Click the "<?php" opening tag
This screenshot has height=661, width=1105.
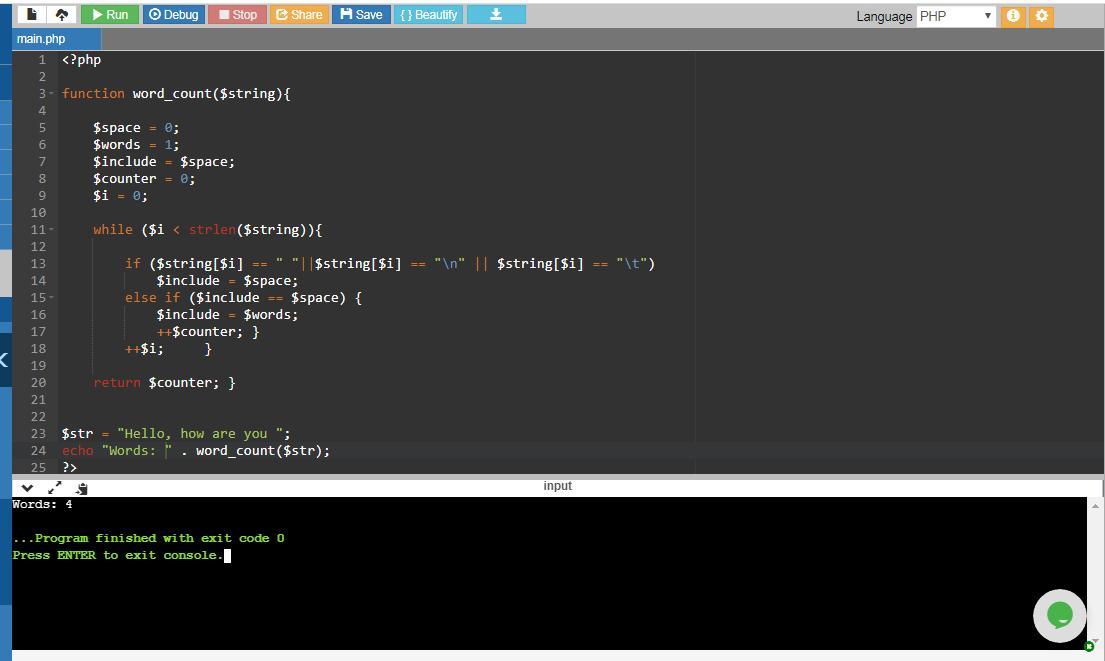pyautogui.click(x=81, y=60)
